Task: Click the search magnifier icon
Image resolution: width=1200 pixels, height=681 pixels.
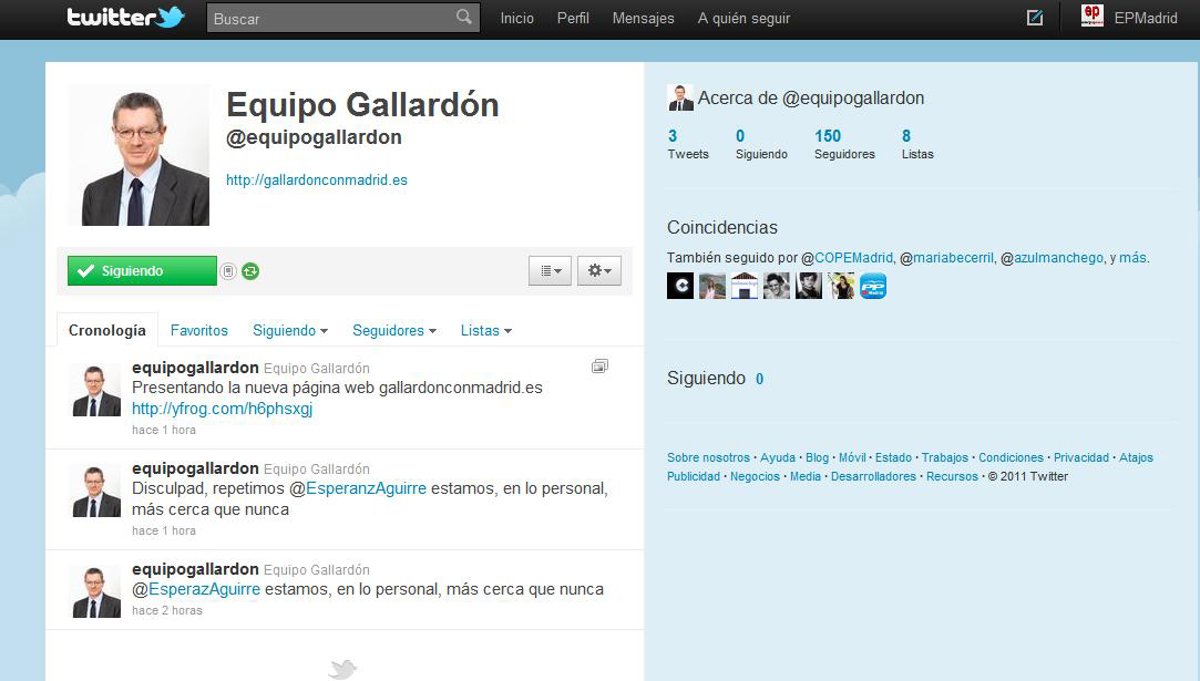Action: click(x=463, y=17)
